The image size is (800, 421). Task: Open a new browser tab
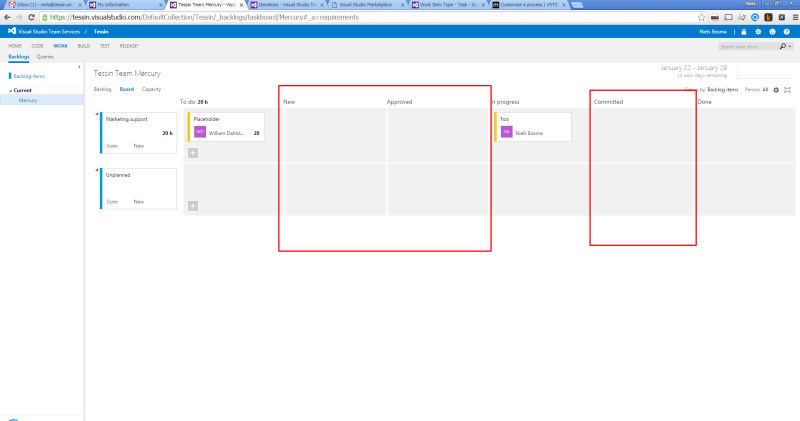577,5
